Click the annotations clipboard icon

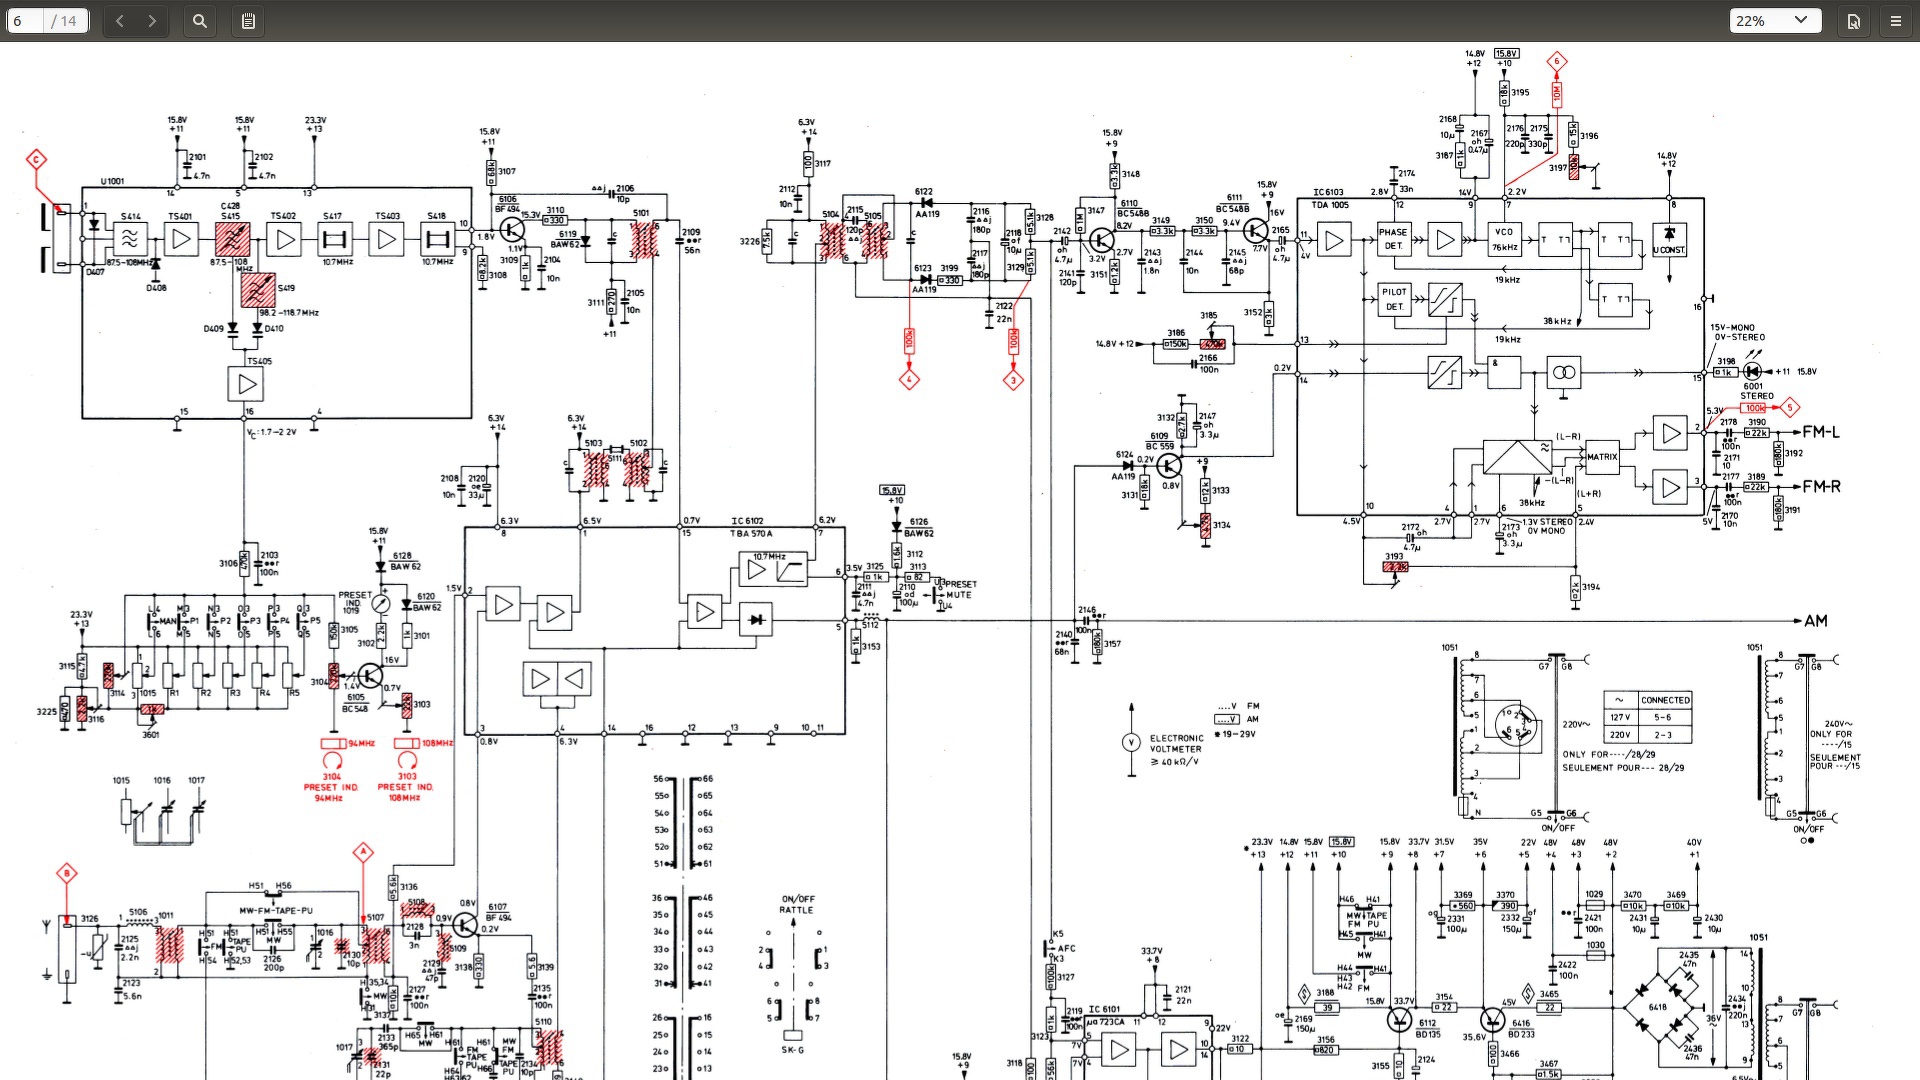coord(249,21)
